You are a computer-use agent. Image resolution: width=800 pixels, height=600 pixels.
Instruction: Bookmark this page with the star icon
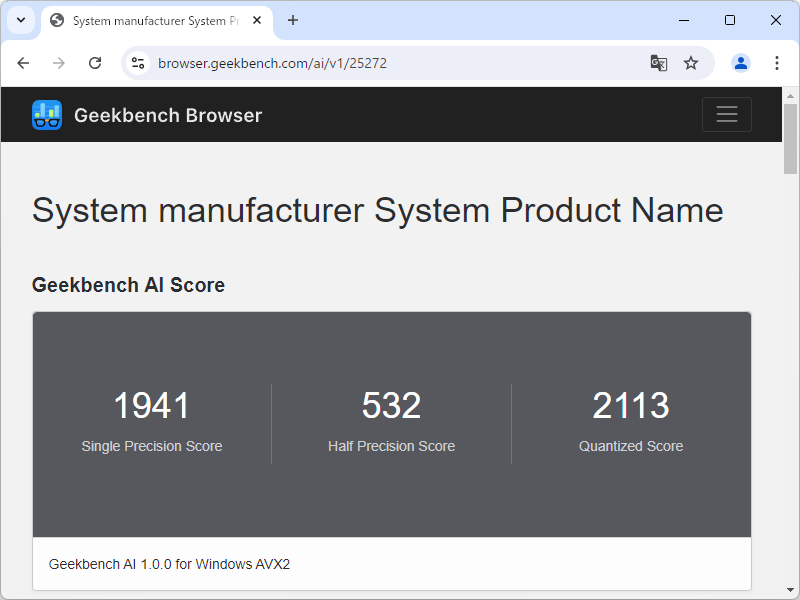coord(691,62)
